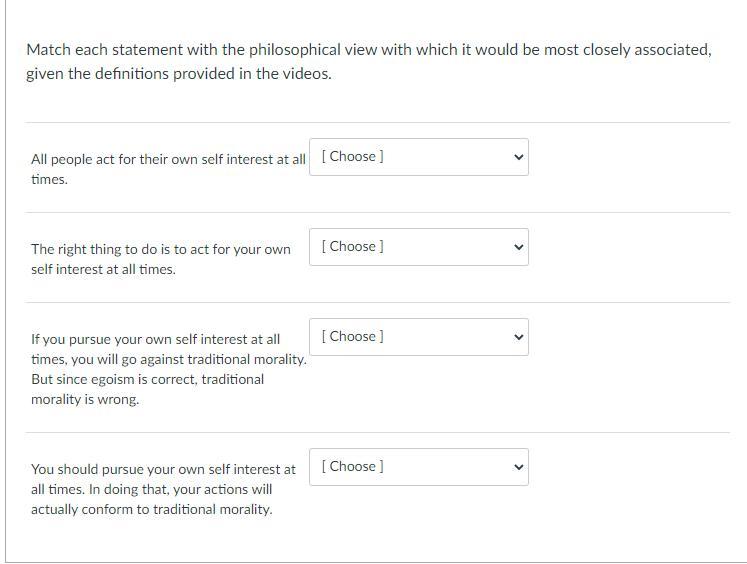This screenshot has width=747, height=564.
Task: Click the "If you pursue your own self interest" text
Action: coord(155,339)
